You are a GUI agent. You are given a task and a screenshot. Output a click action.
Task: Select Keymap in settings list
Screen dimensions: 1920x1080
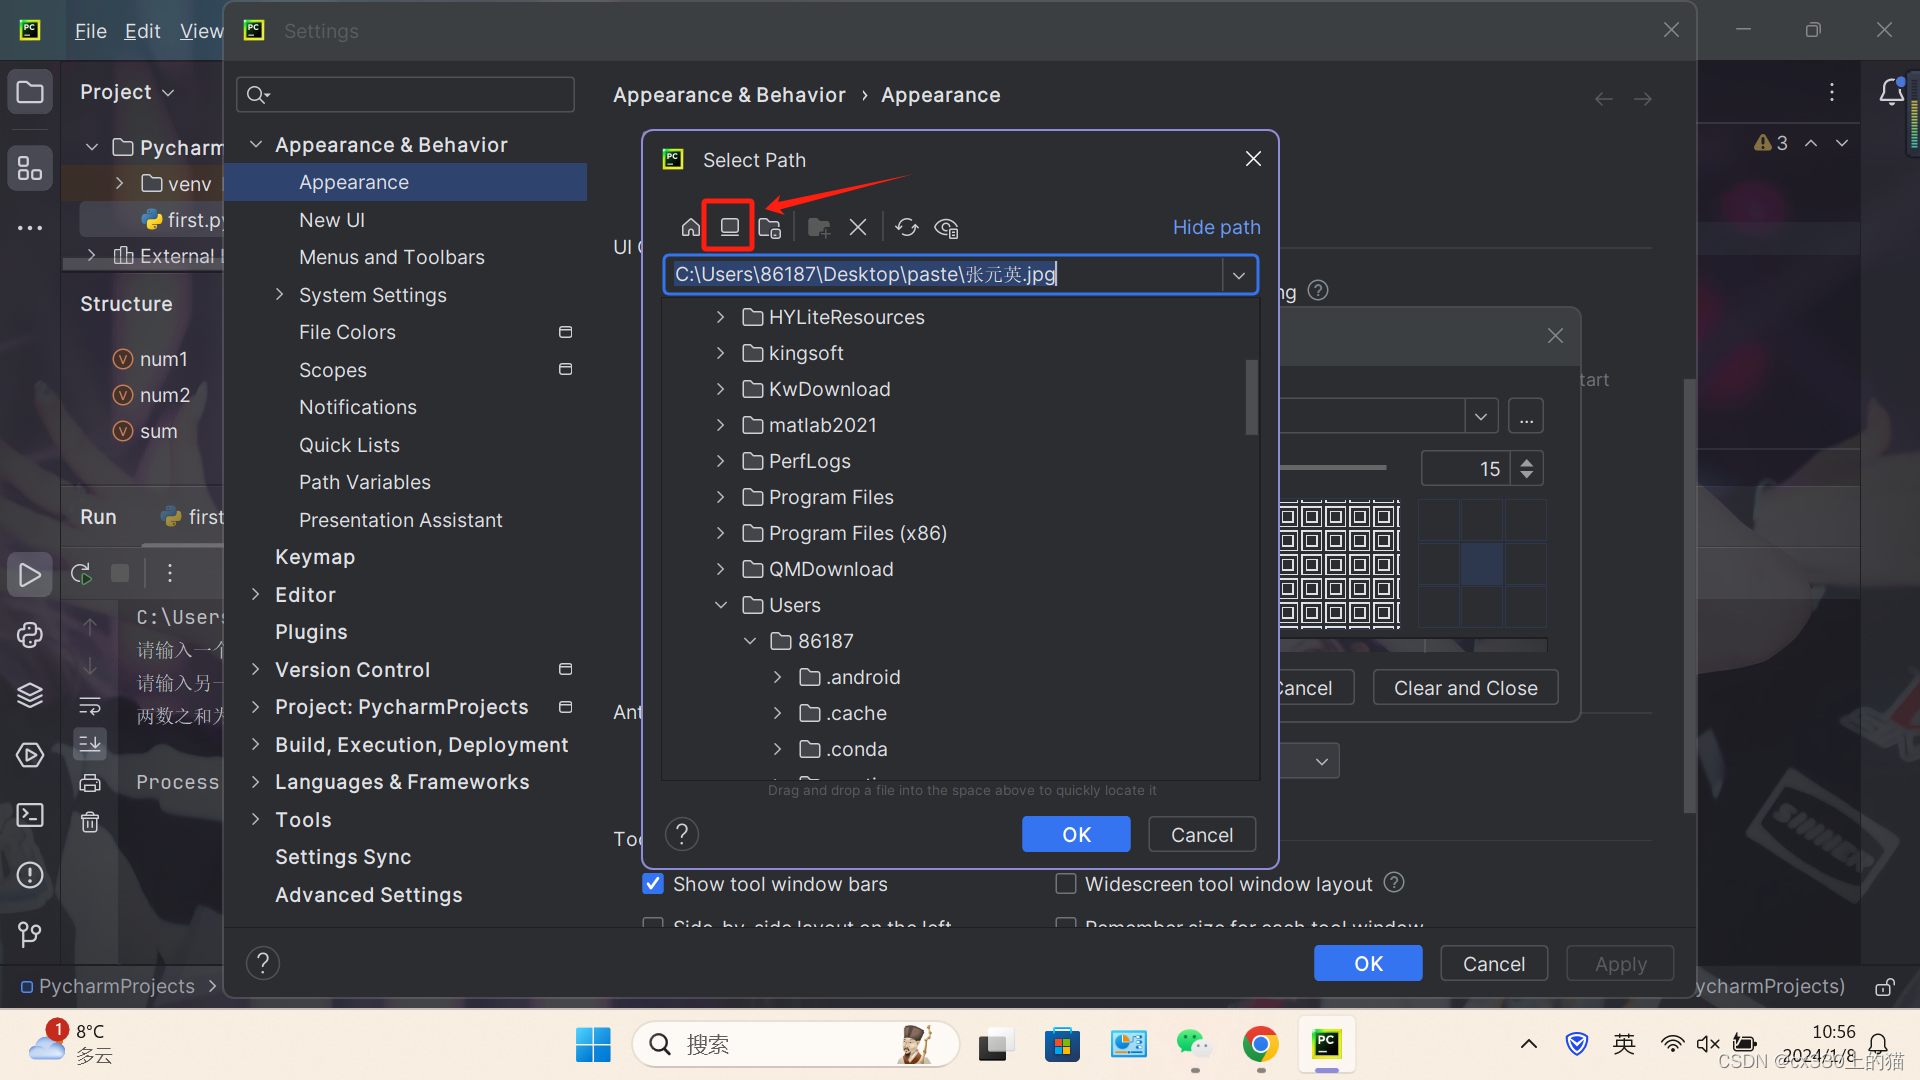(315, 557)
